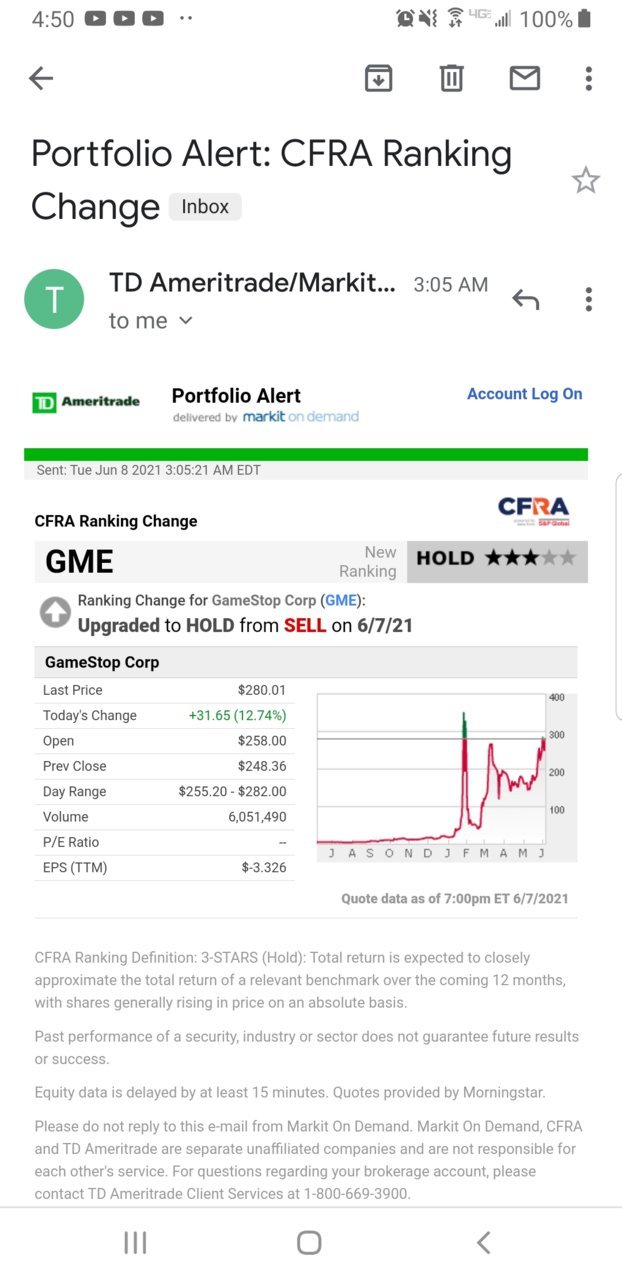The height and width of the screenshot is (1279, 622).
Task: Open recent apps from navigation bar
Action: point(135,1242)
